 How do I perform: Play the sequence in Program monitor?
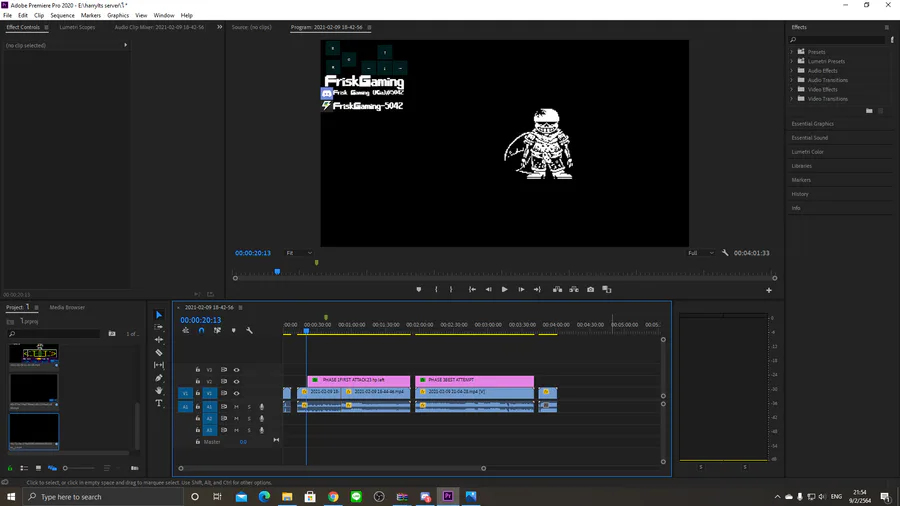[x=505, y=290]
